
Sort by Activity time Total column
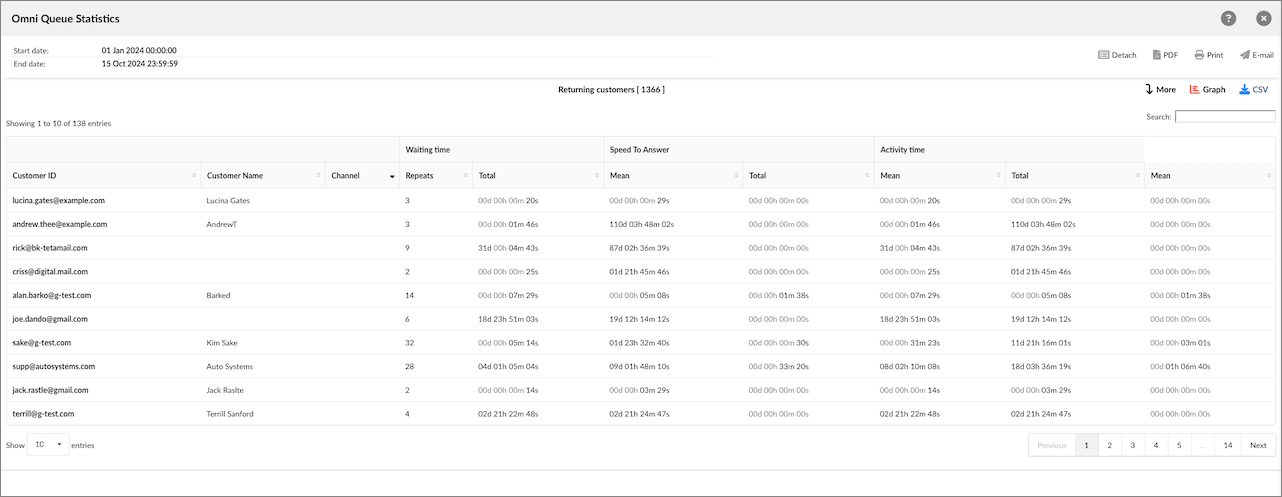point(1075,175)
